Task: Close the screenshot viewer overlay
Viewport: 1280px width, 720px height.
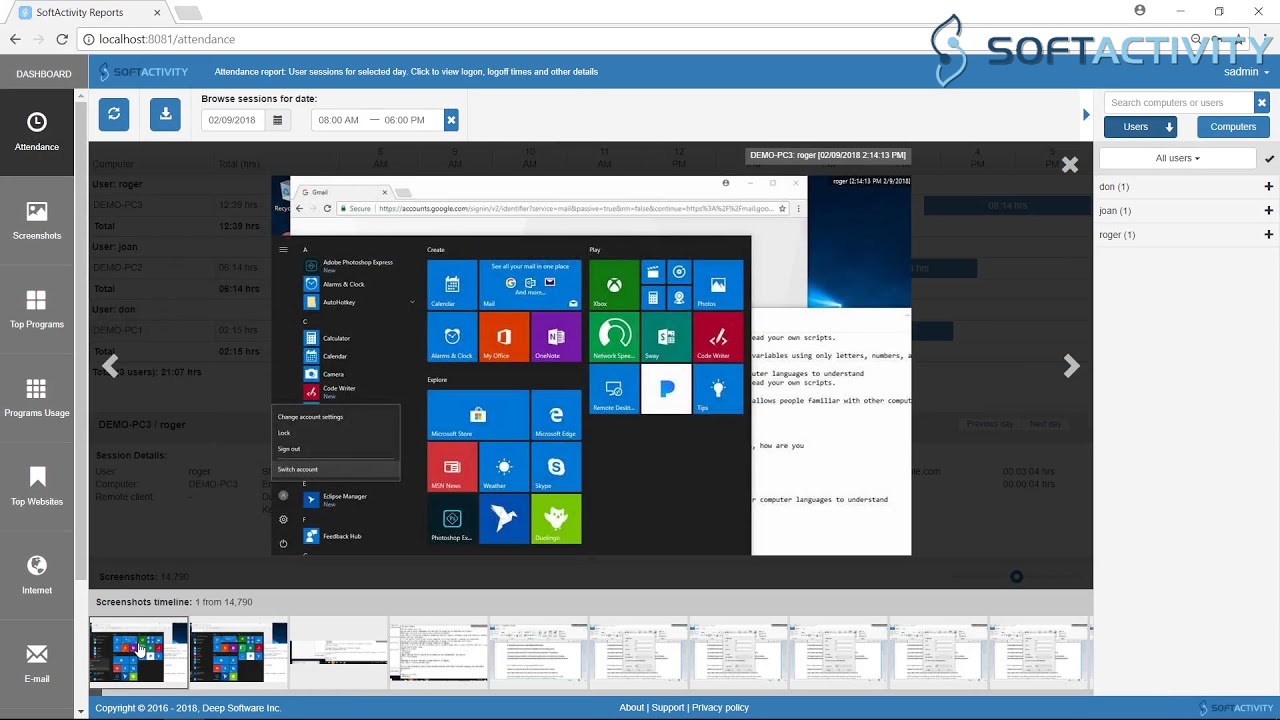Action: (1070, 165)
